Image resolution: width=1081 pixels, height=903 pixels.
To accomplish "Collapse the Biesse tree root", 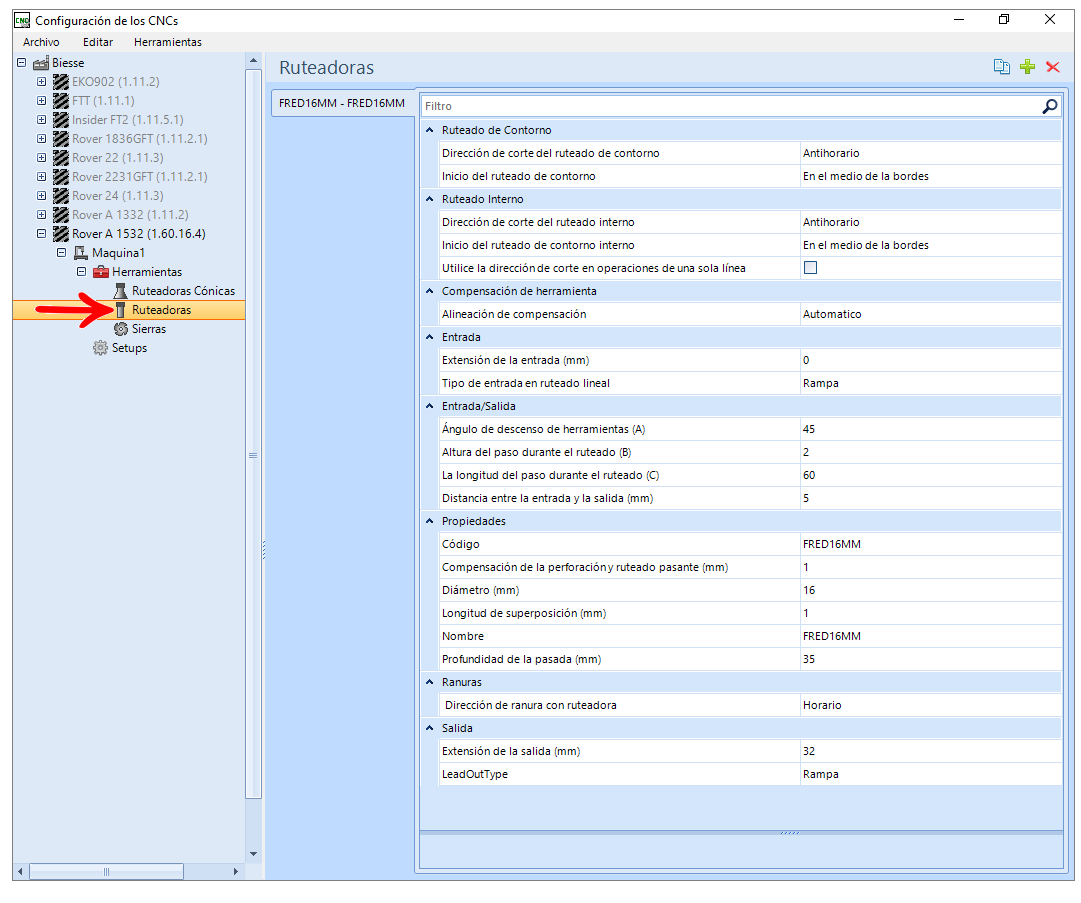I will [x=21, y=63].
